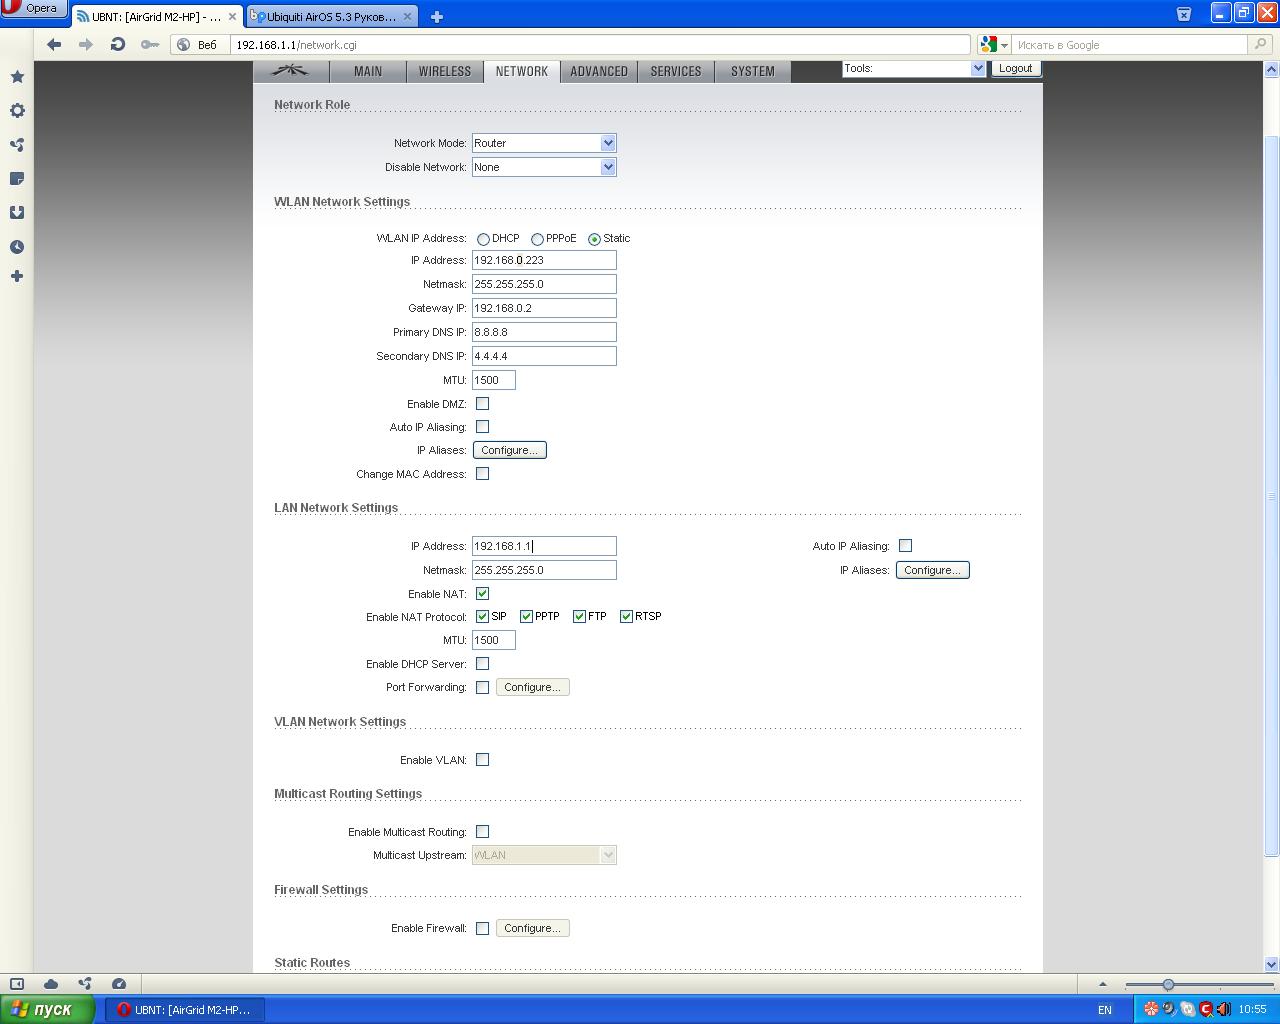1280x1024 pixels.
Task: Open the Network Mode dropdown
Action: [544, 143]
